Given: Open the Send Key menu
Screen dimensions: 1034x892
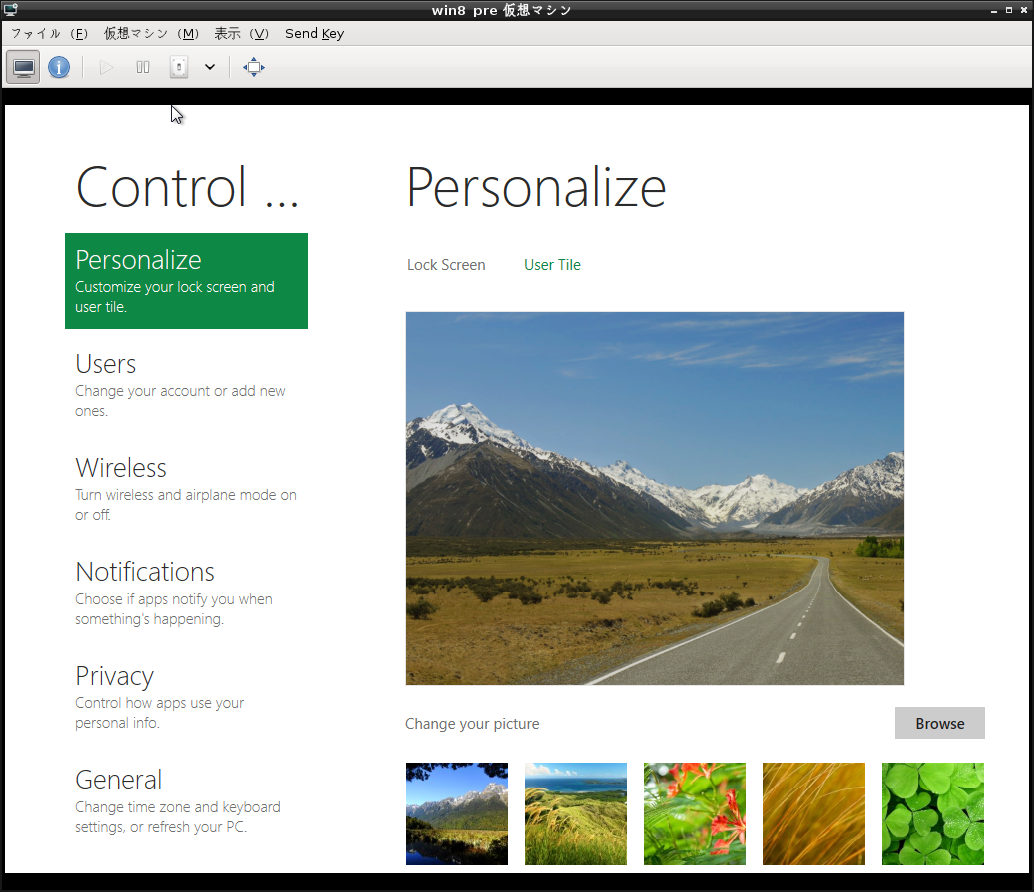Looking at the screenshot, I should [315, 34].
